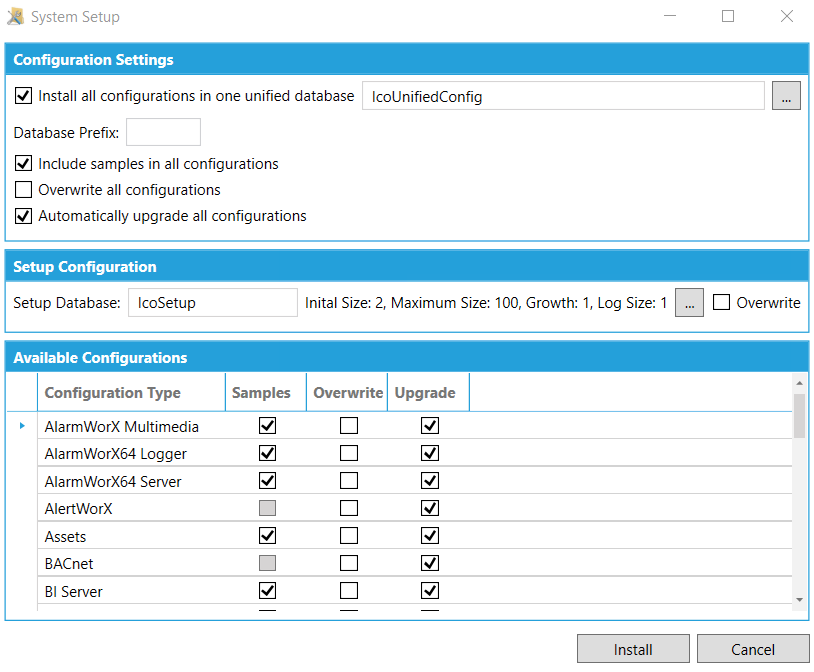814x672 pixels.
Task: Check the Setup Database Overwrite checkbox
Action: (x=721, y=302)
